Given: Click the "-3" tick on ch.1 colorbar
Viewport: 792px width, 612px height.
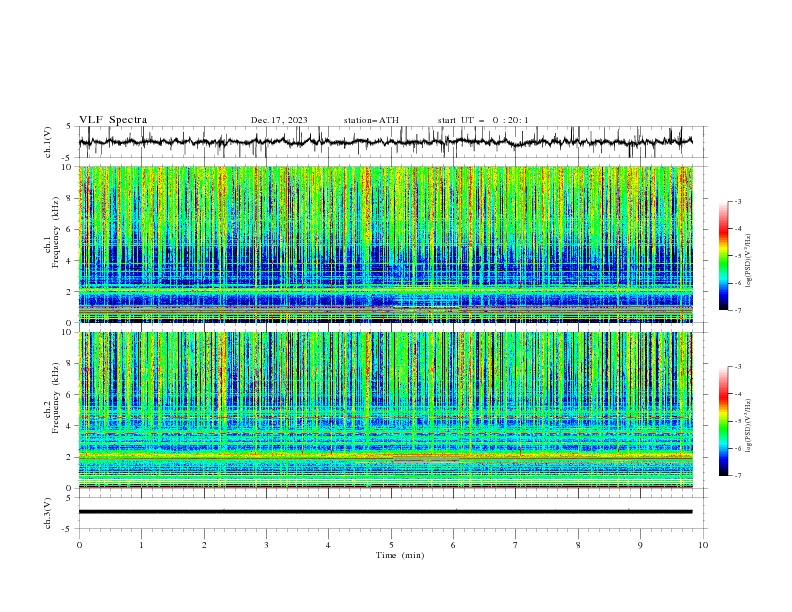Looking at the screenshot, I should [737, 201].
